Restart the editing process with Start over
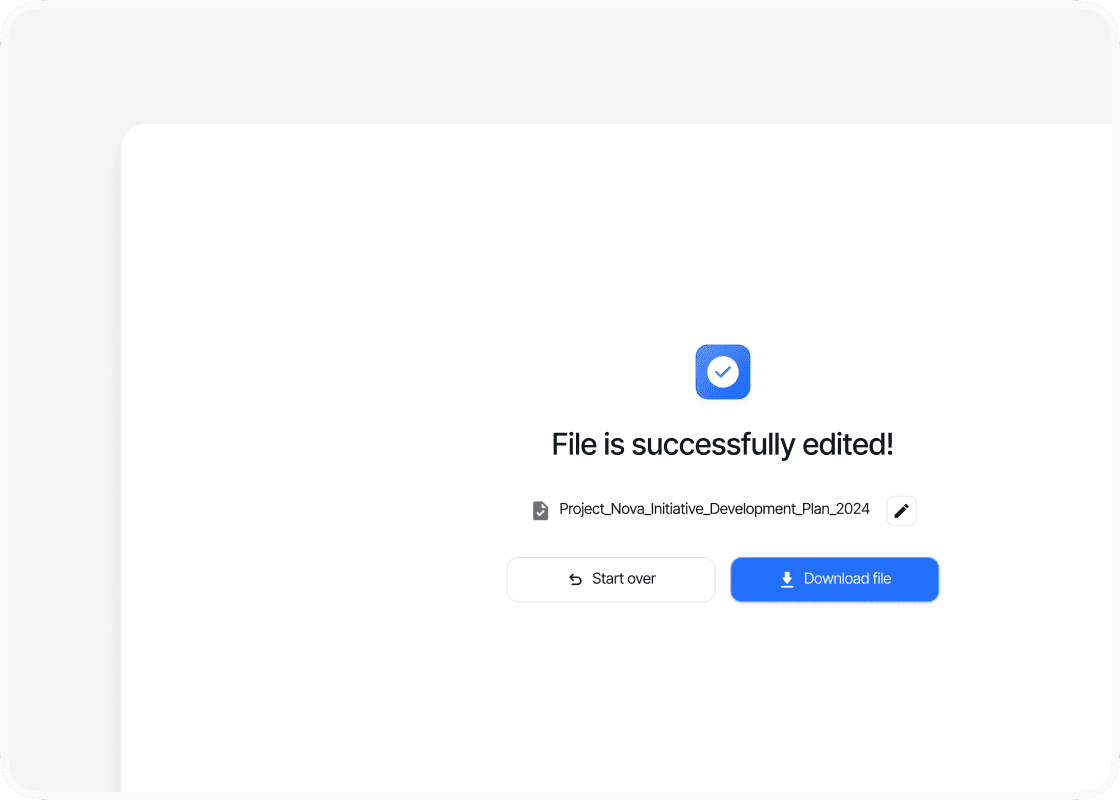This screenshot has height=800, width=1120. pos(611,579)
